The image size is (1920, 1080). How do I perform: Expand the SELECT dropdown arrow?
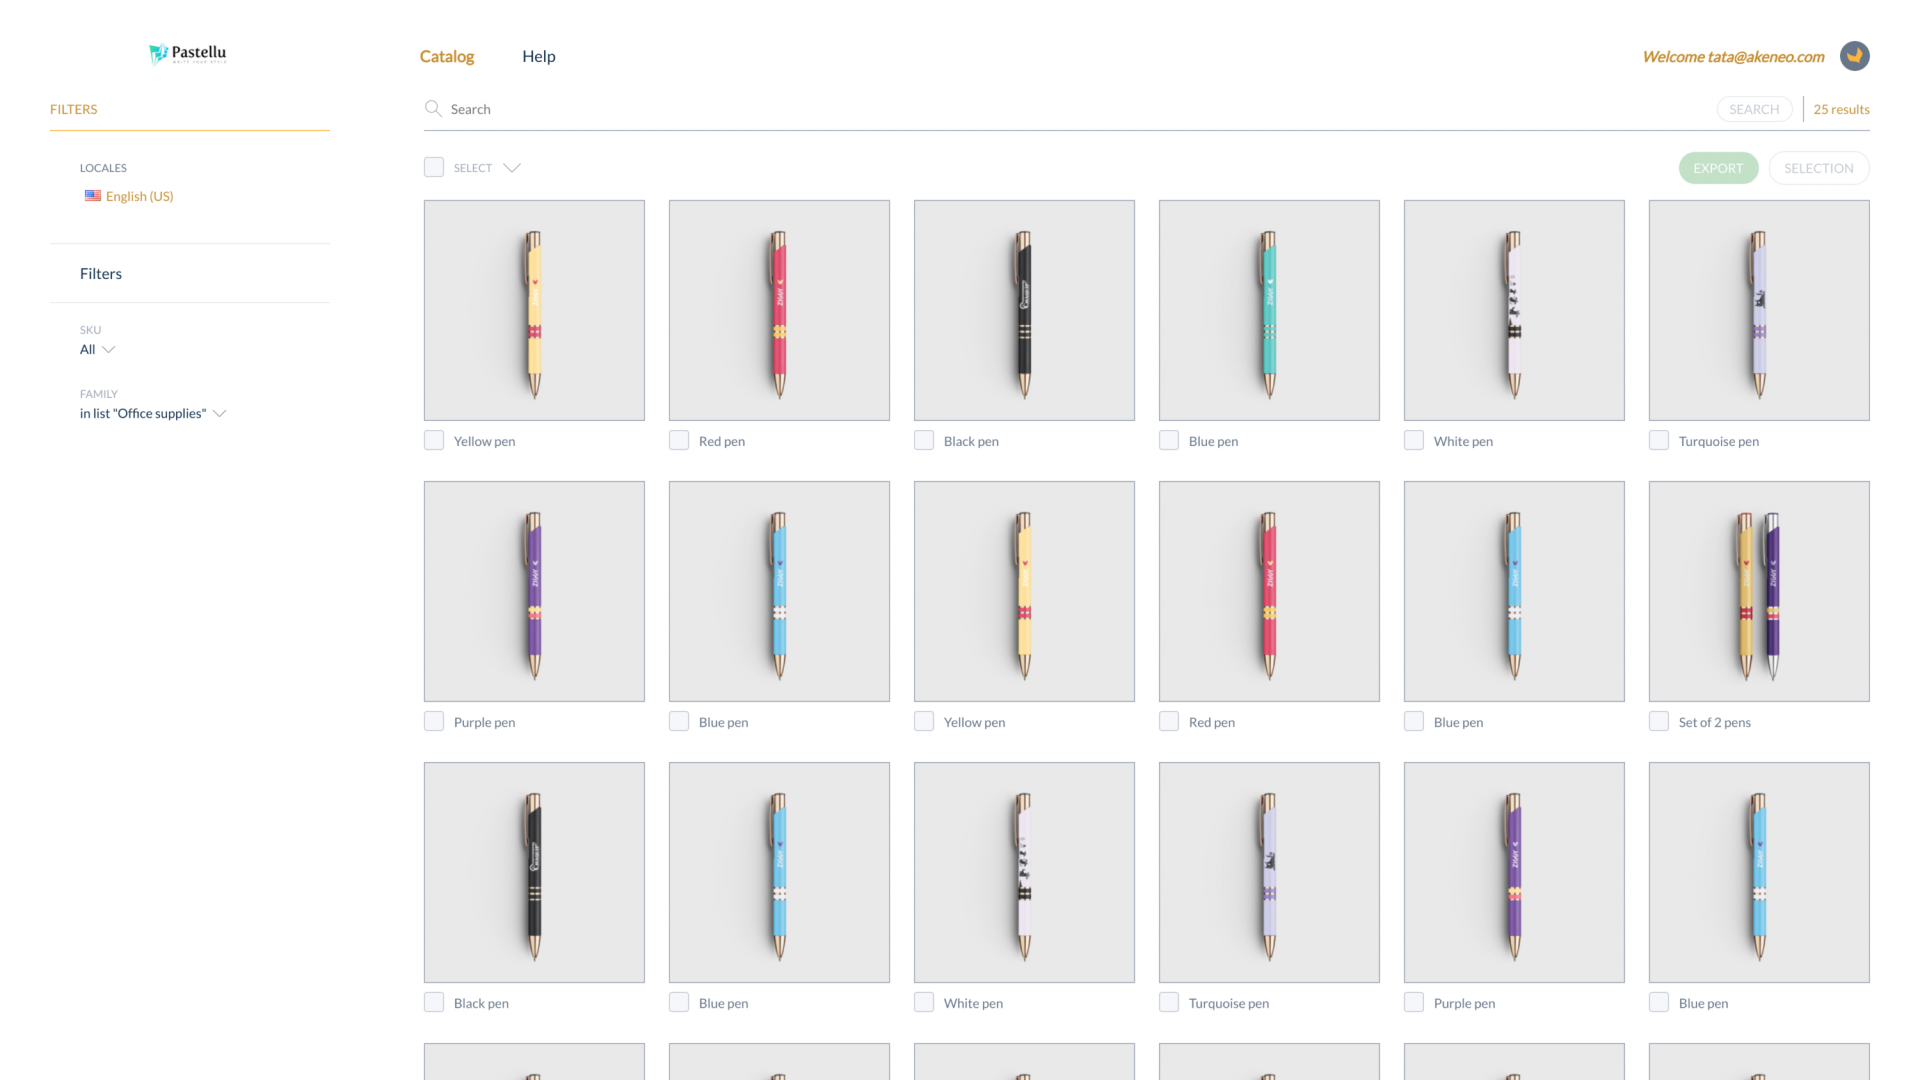click(x=512, y=168)
